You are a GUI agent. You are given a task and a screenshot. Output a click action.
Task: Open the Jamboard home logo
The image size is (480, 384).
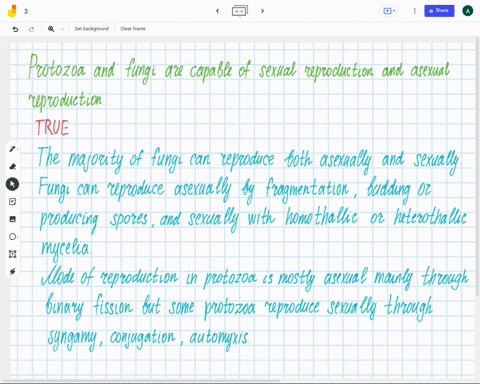click(12, 11)
